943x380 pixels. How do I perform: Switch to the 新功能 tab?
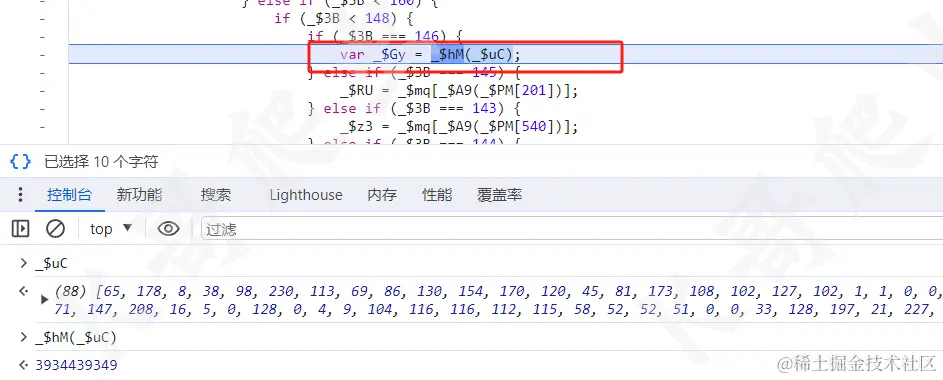[140, 195]
